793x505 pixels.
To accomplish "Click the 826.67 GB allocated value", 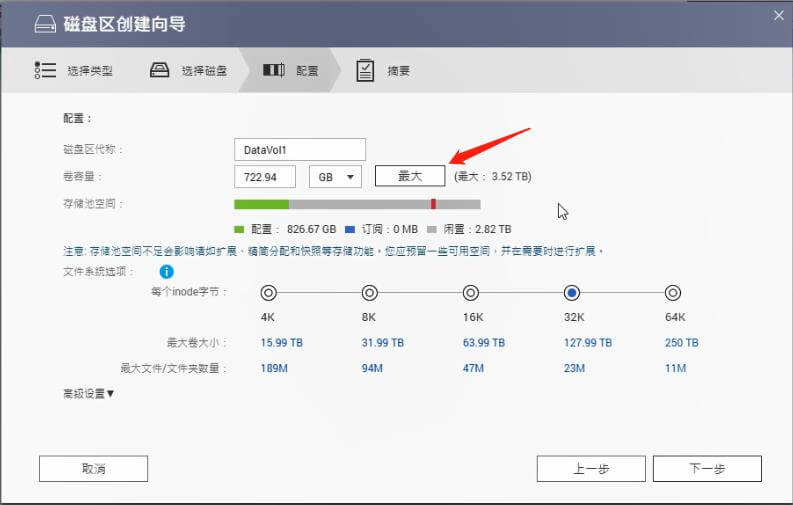I will [312, 229].
